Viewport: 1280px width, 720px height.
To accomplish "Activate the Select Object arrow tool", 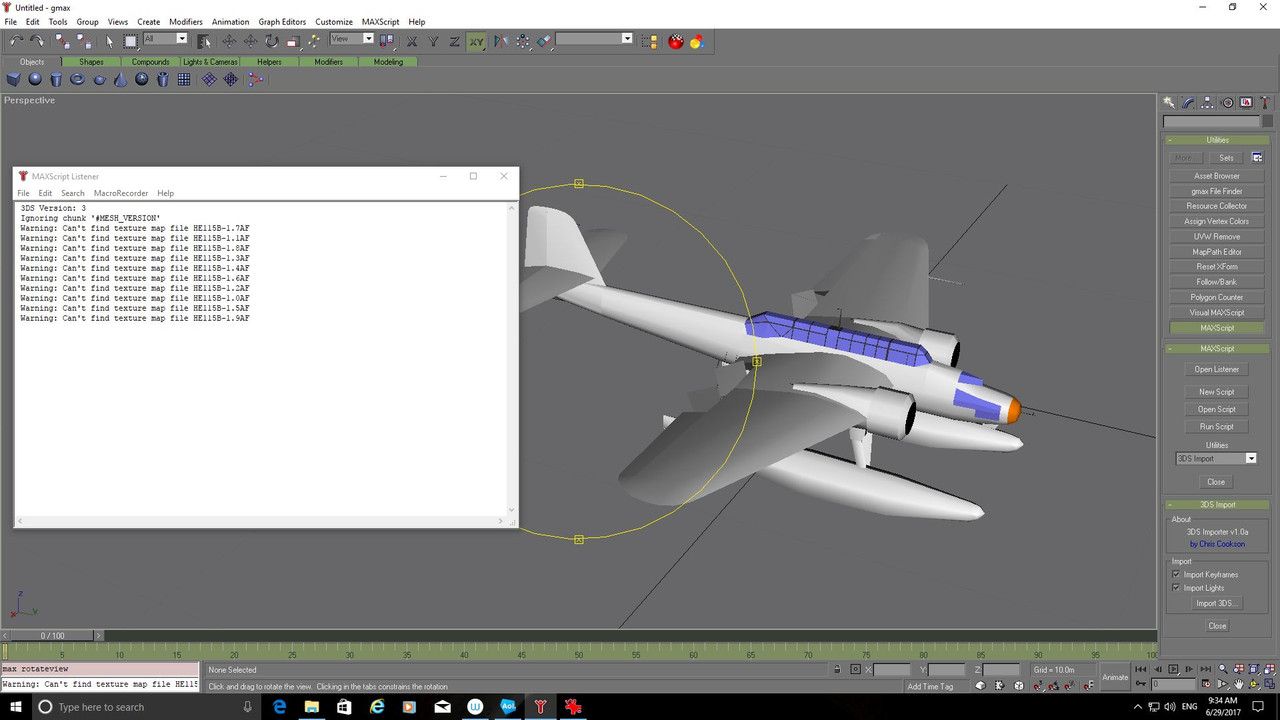I will pyautogui.click(x=110, y=41).
